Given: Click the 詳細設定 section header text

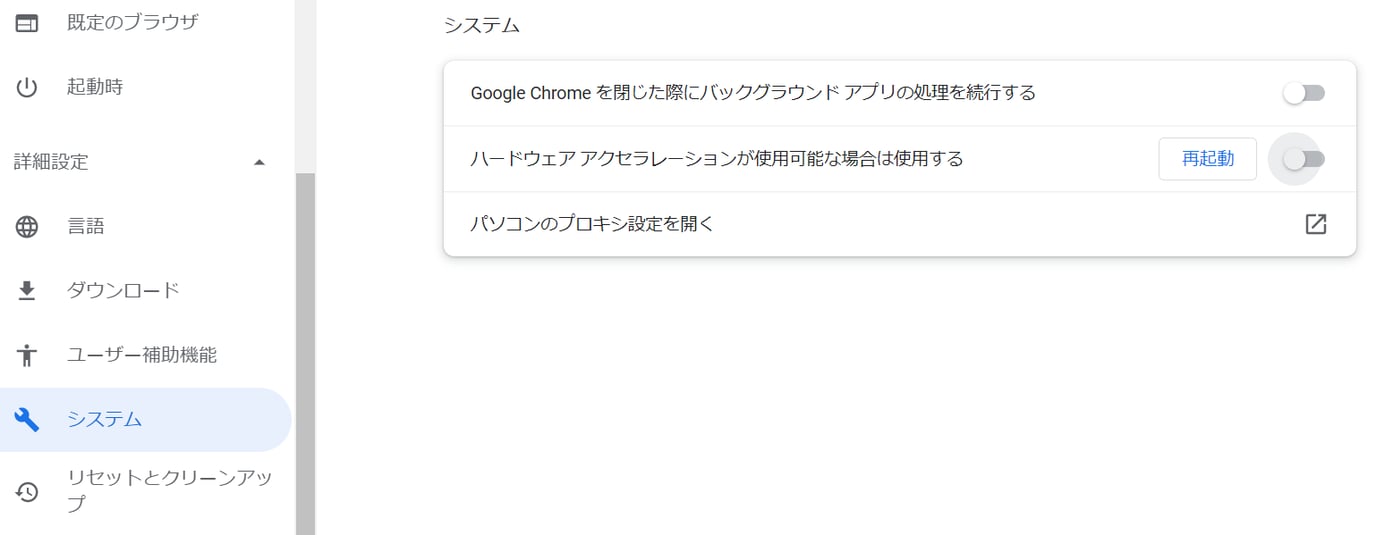Looking at the screenshot, I should tap(51, 162).
